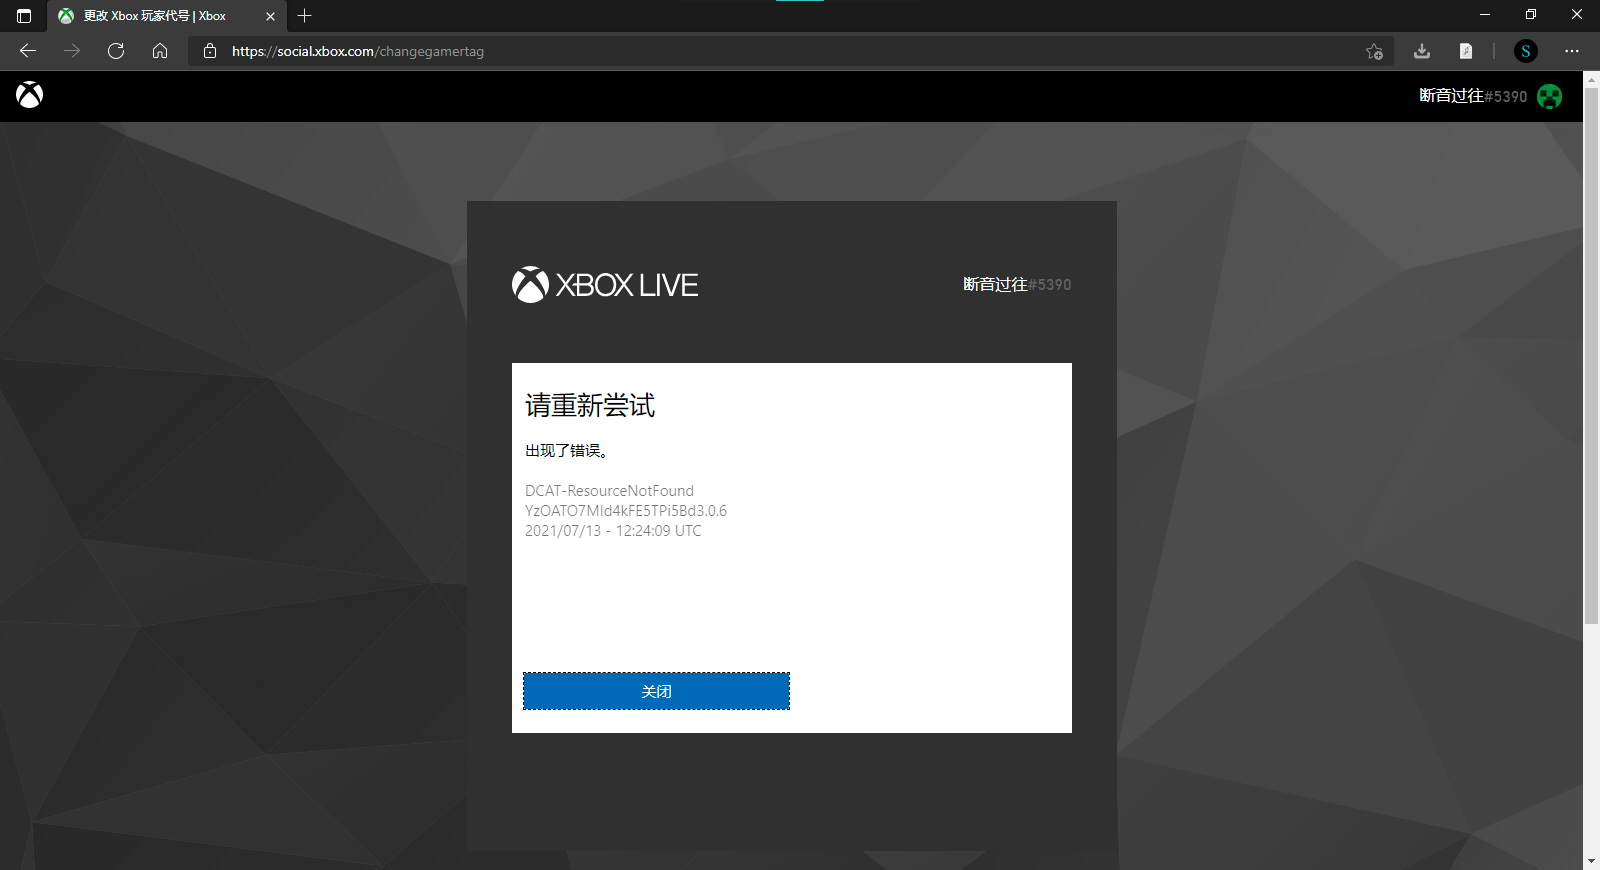Select the error ID YzOATO7MId4kFE5TPi5Bd3.0.6 text
This screenshot has height=870, width=1600.
(x=626, y=511)
